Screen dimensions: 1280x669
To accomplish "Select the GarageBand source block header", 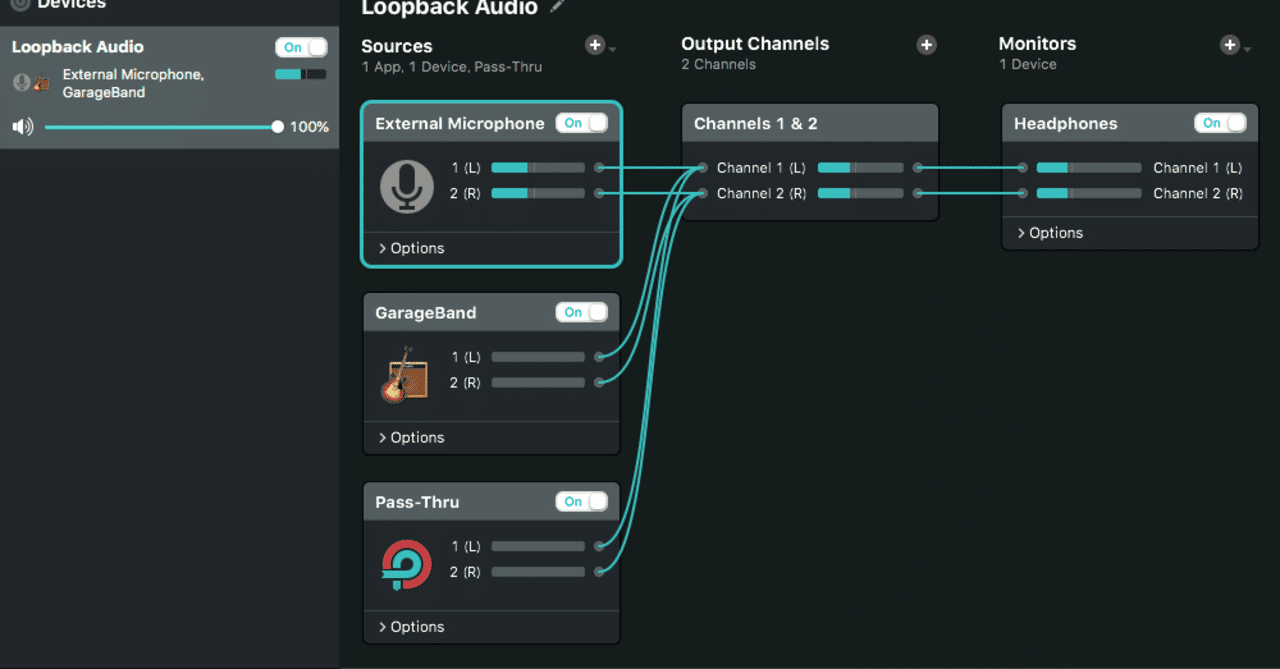I will pos(491,313).
